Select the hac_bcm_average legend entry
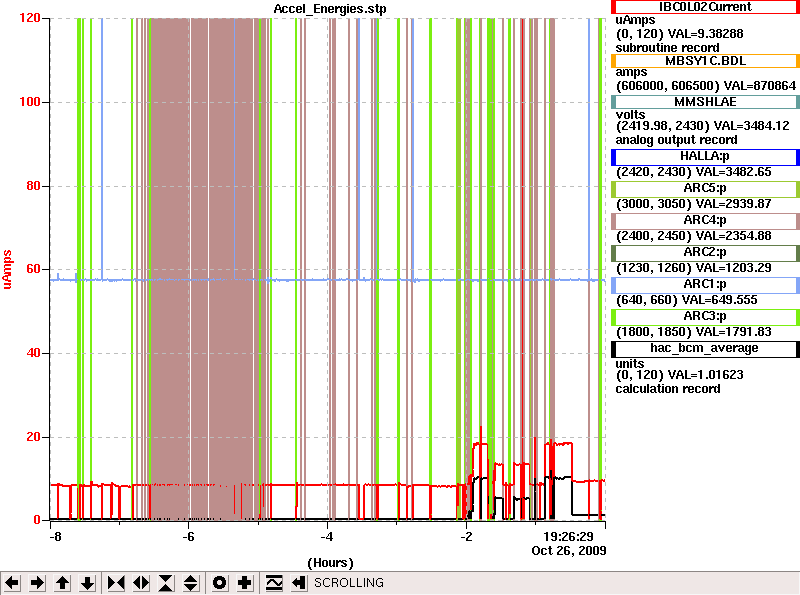Screen dimensions: 800x595 point(705,349)
